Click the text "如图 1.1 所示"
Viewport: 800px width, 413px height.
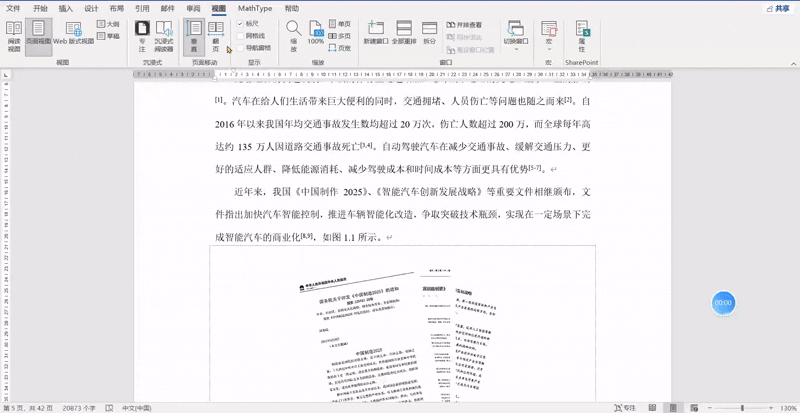click(x=353, y=237)
